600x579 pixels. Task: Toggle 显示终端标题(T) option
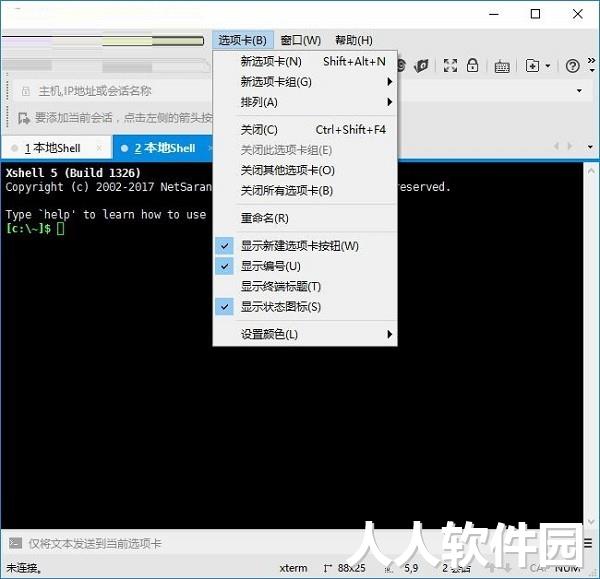point(305,286)
